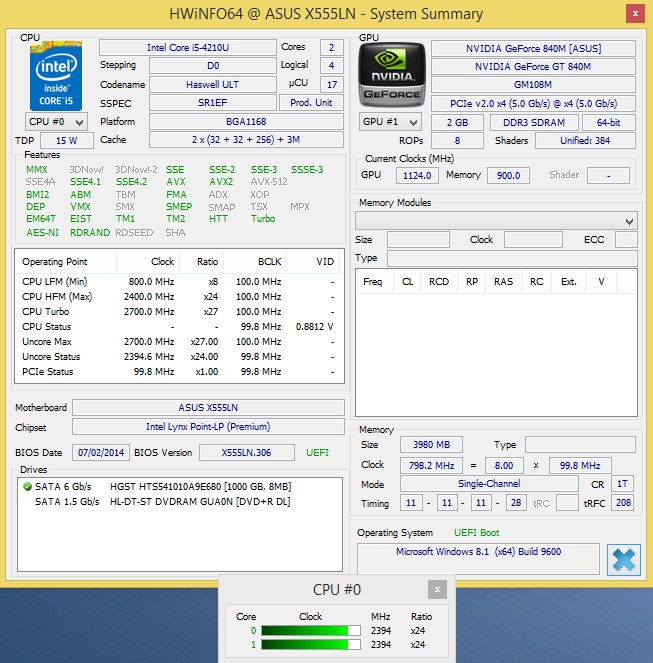Click the BIOS version X555LN.306 field
The width and height of the screenshot is (653, 663).
(247, 452)
